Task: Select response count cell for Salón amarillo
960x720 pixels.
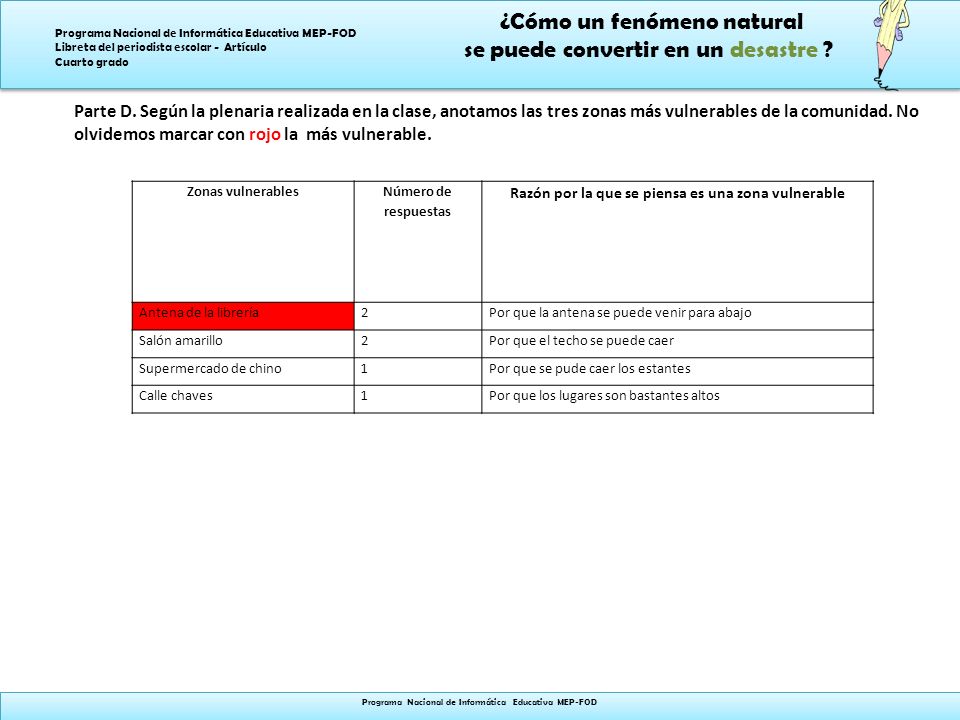Action: tap(418, 344)
